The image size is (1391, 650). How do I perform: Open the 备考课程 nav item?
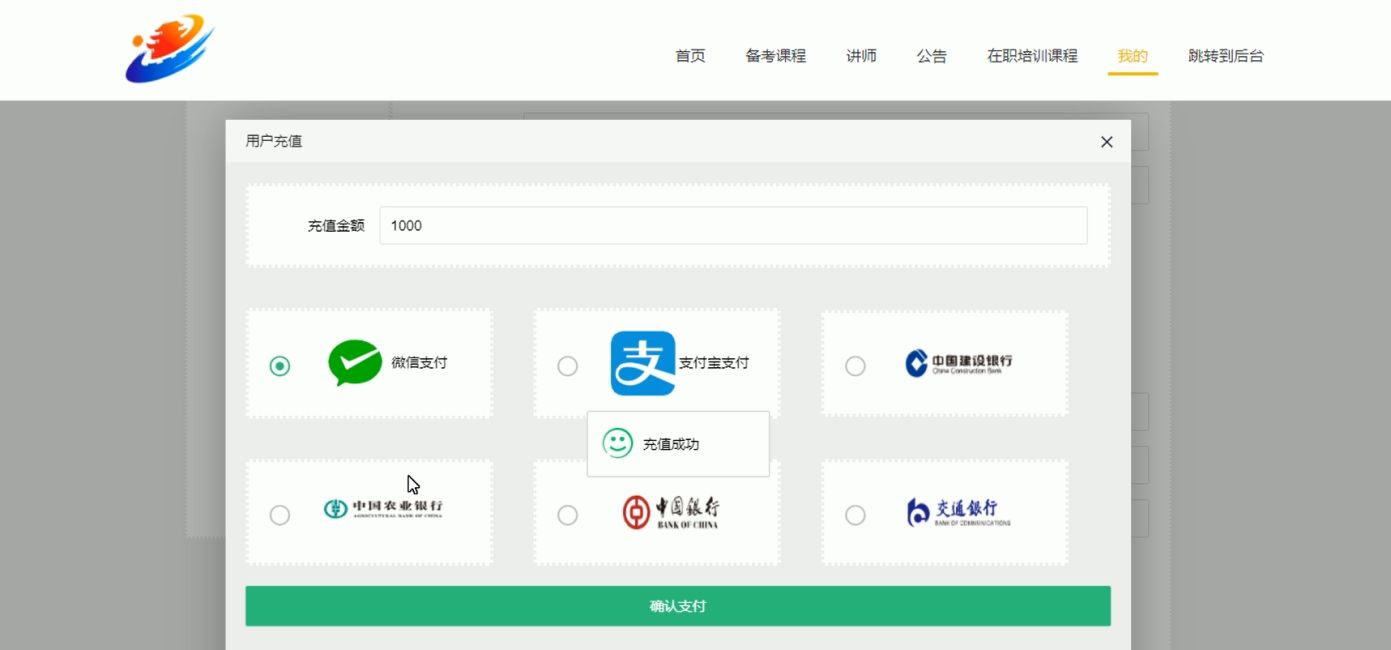[x=775, y=56]
